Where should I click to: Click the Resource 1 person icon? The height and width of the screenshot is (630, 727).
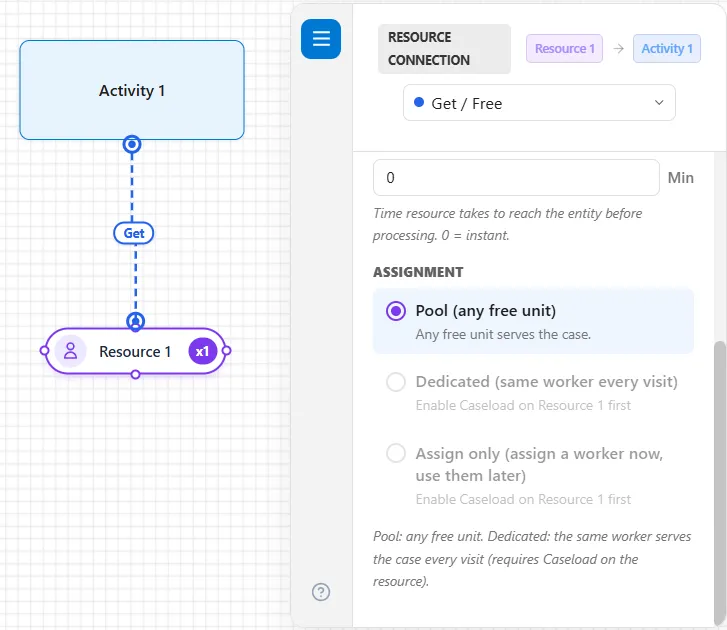(70, 351)
